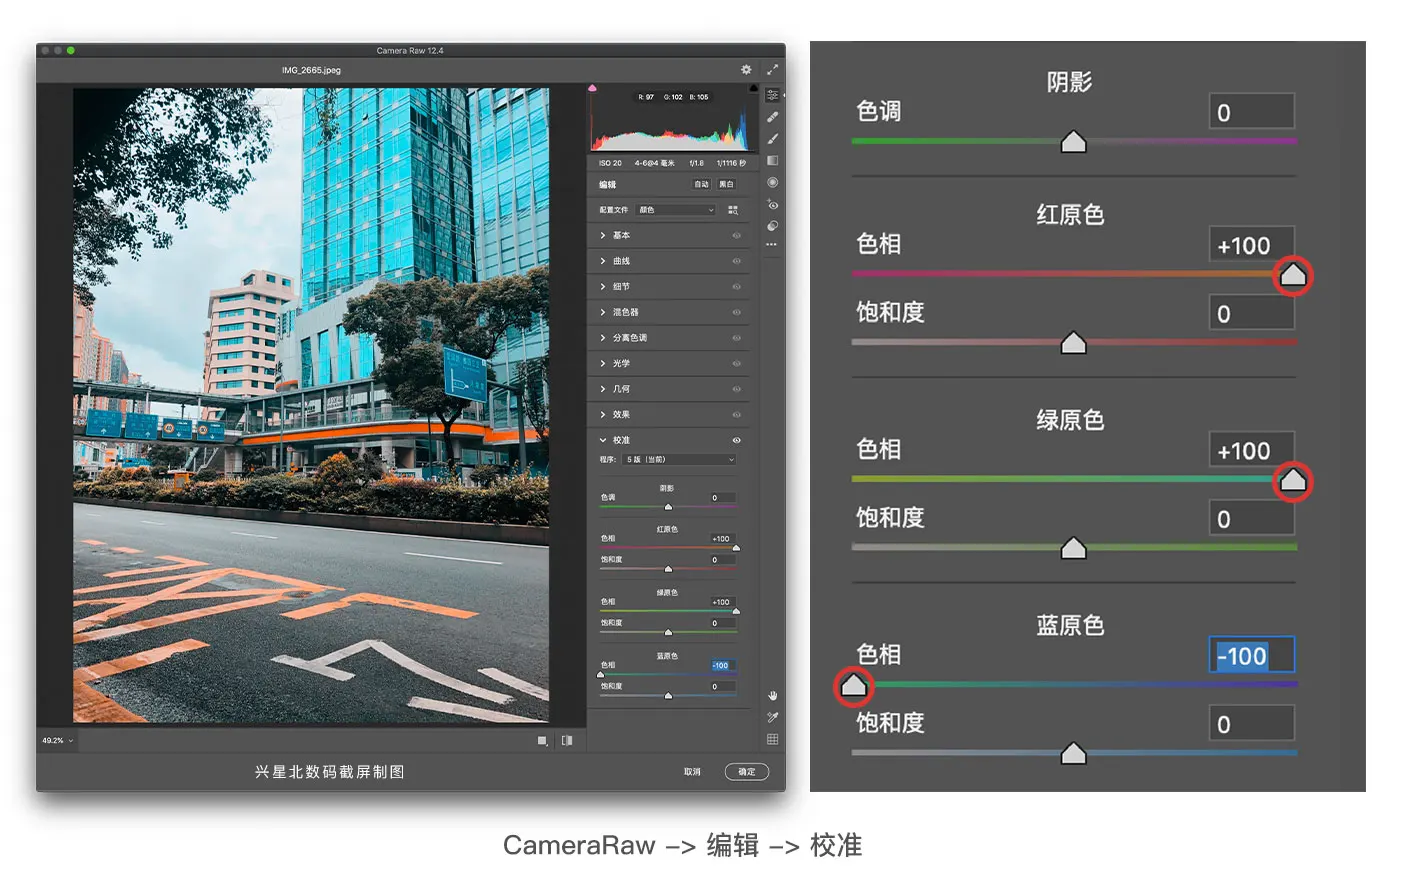Image resolution: width=1403 pixels, height=890 pixels.
Task: Click the small 蓝原色 色相 slider handle
Action: coord(600,675)
